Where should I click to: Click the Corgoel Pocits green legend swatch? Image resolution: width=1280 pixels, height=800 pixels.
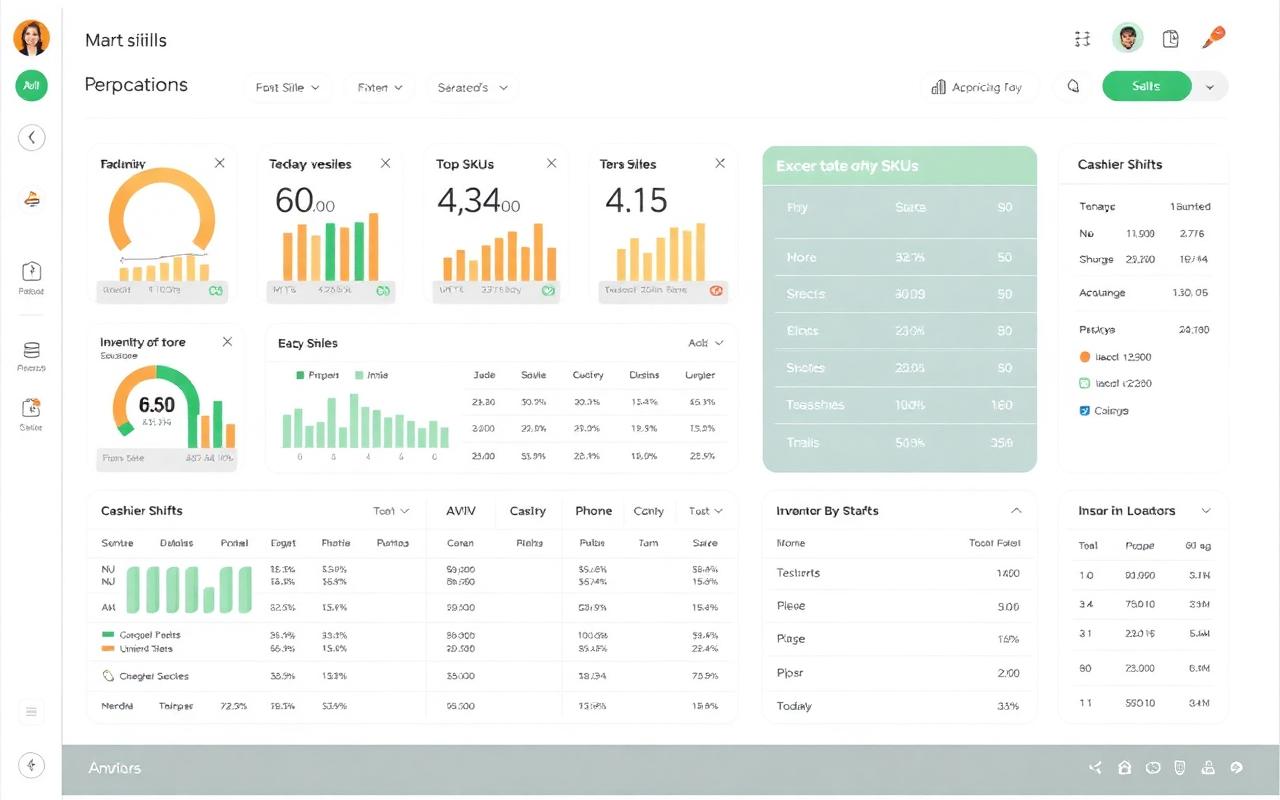coord(109,634)
